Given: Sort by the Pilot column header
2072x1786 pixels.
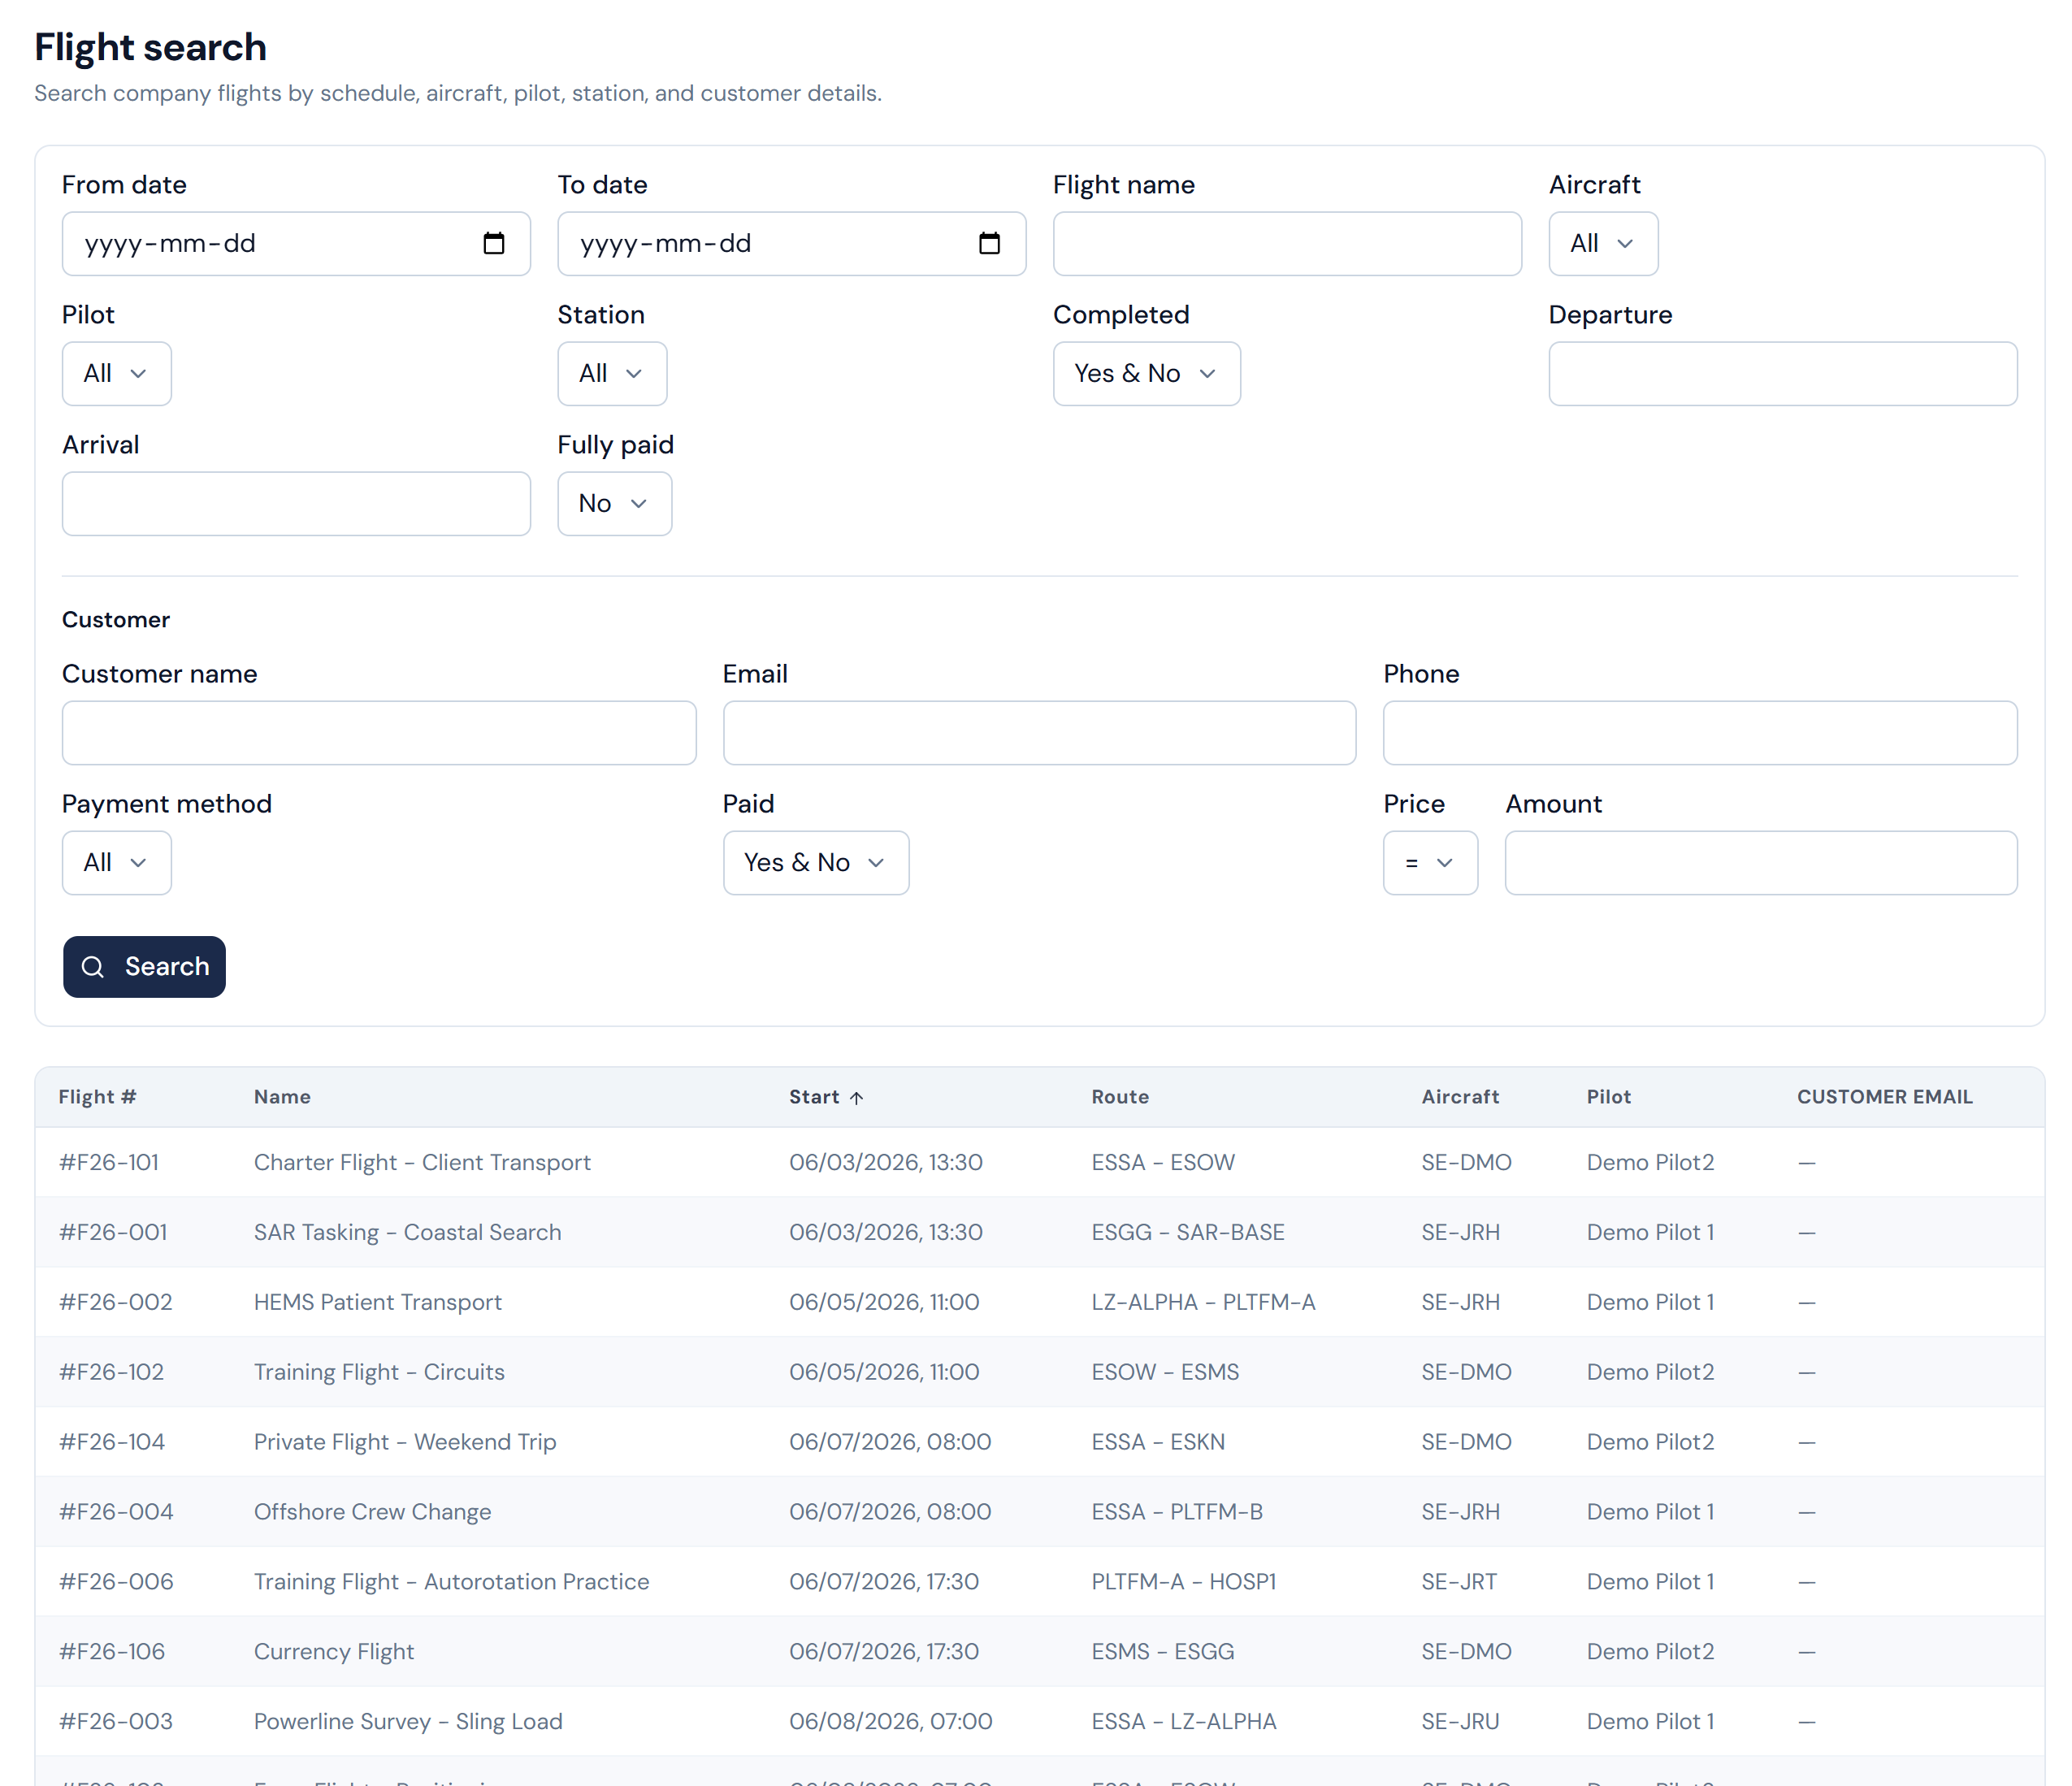Looking at the screenshot, I should (x=1608, y=1097).
